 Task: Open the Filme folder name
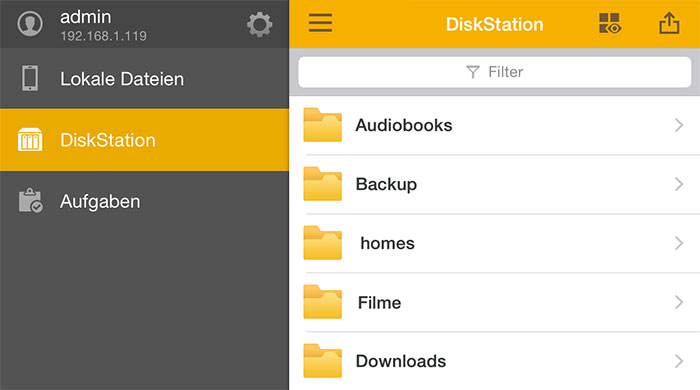[379, 303]
